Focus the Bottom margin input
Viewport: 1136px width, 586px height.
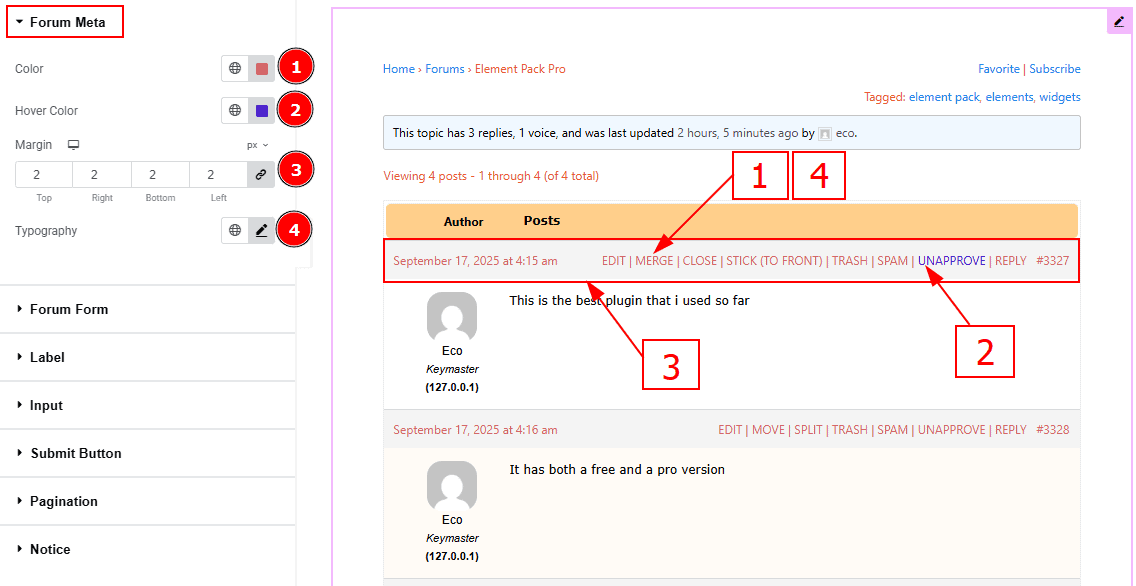[160, 175]
